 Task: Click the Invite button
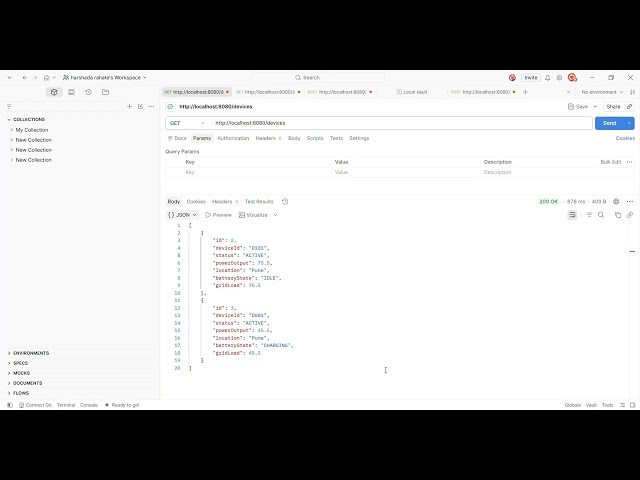pyautogui.click(x=531, y=78)
